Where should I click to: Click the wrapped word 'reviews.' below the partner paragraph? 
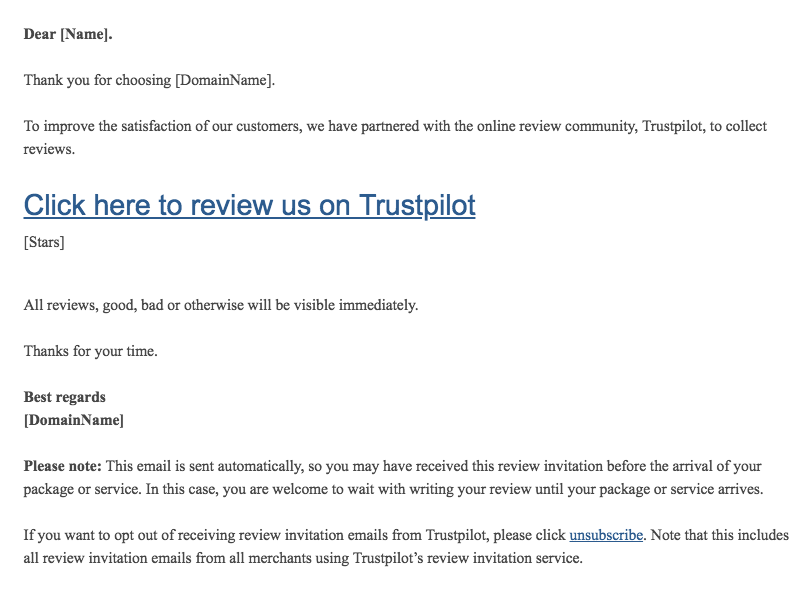pos(49,149)
